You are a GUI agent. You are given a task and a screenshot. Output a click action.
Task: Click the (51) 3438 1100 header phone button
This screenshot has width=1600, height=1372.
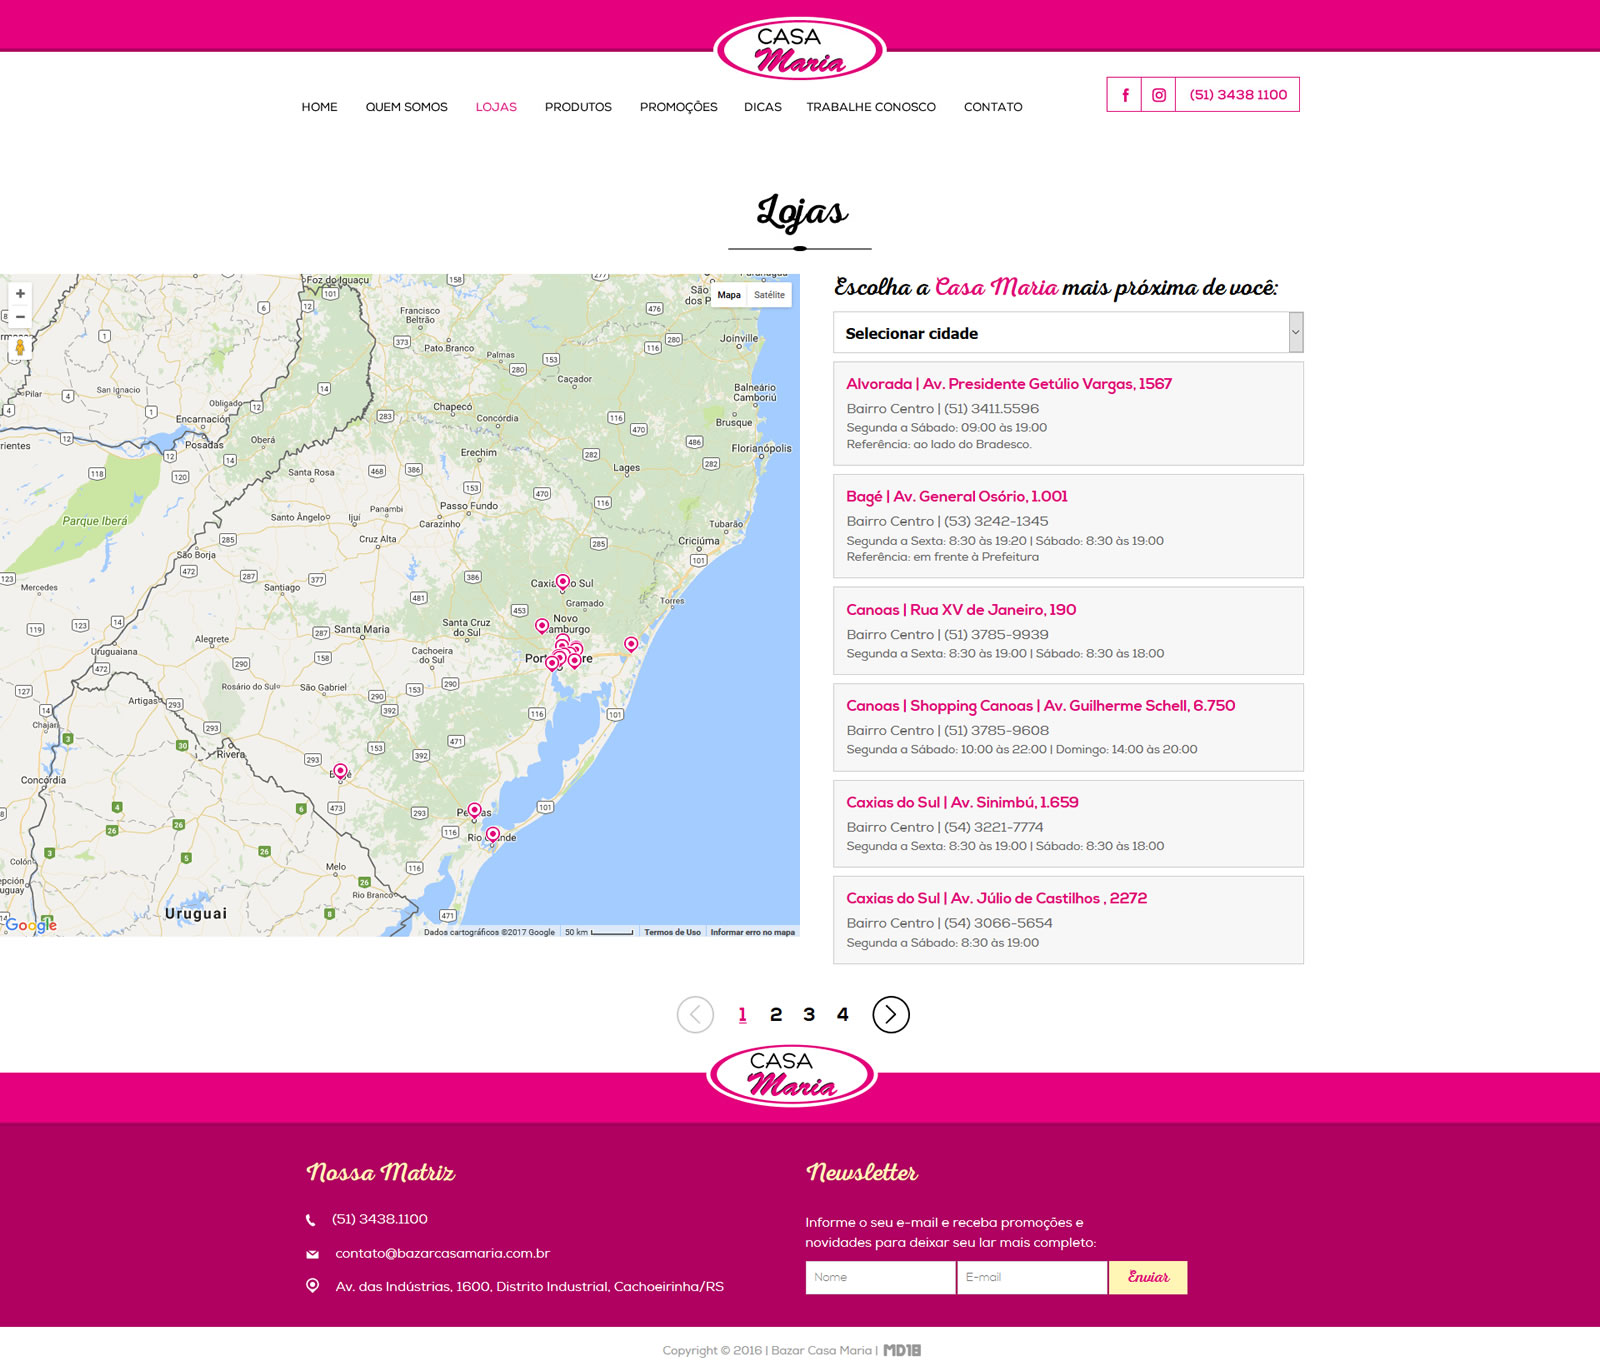point(1238,95)
